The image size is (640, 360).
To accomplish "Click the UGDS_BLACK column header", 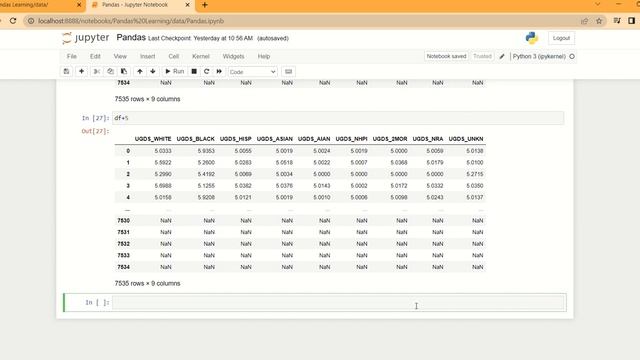I will (196, 139).
